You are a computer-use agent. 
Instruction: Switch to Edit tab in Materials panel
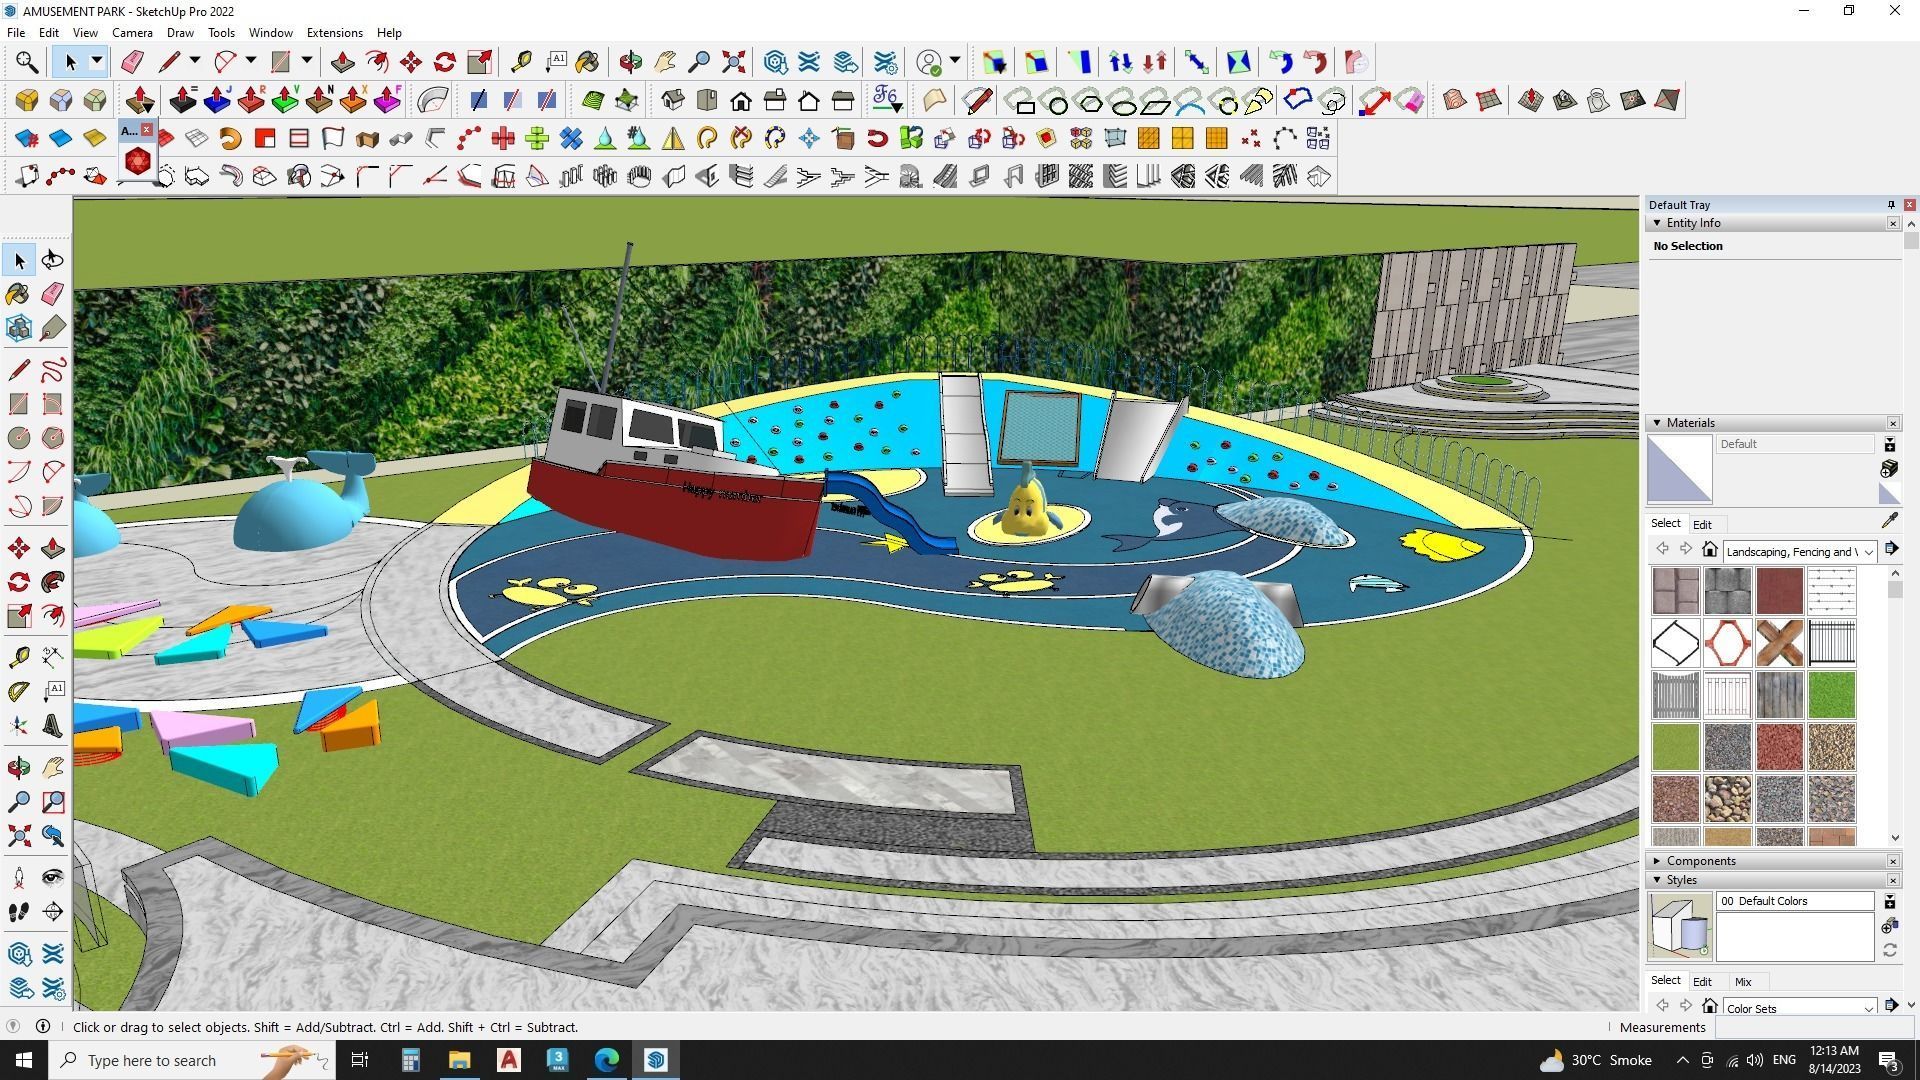click(x=1702, y=525)
